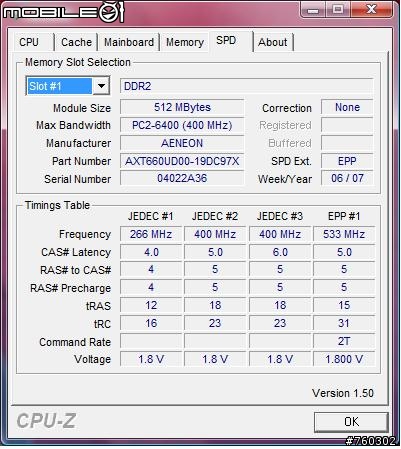Screen dimensions: 401x449
Task: Click the Module Size label
Action: tap(82, 108)
